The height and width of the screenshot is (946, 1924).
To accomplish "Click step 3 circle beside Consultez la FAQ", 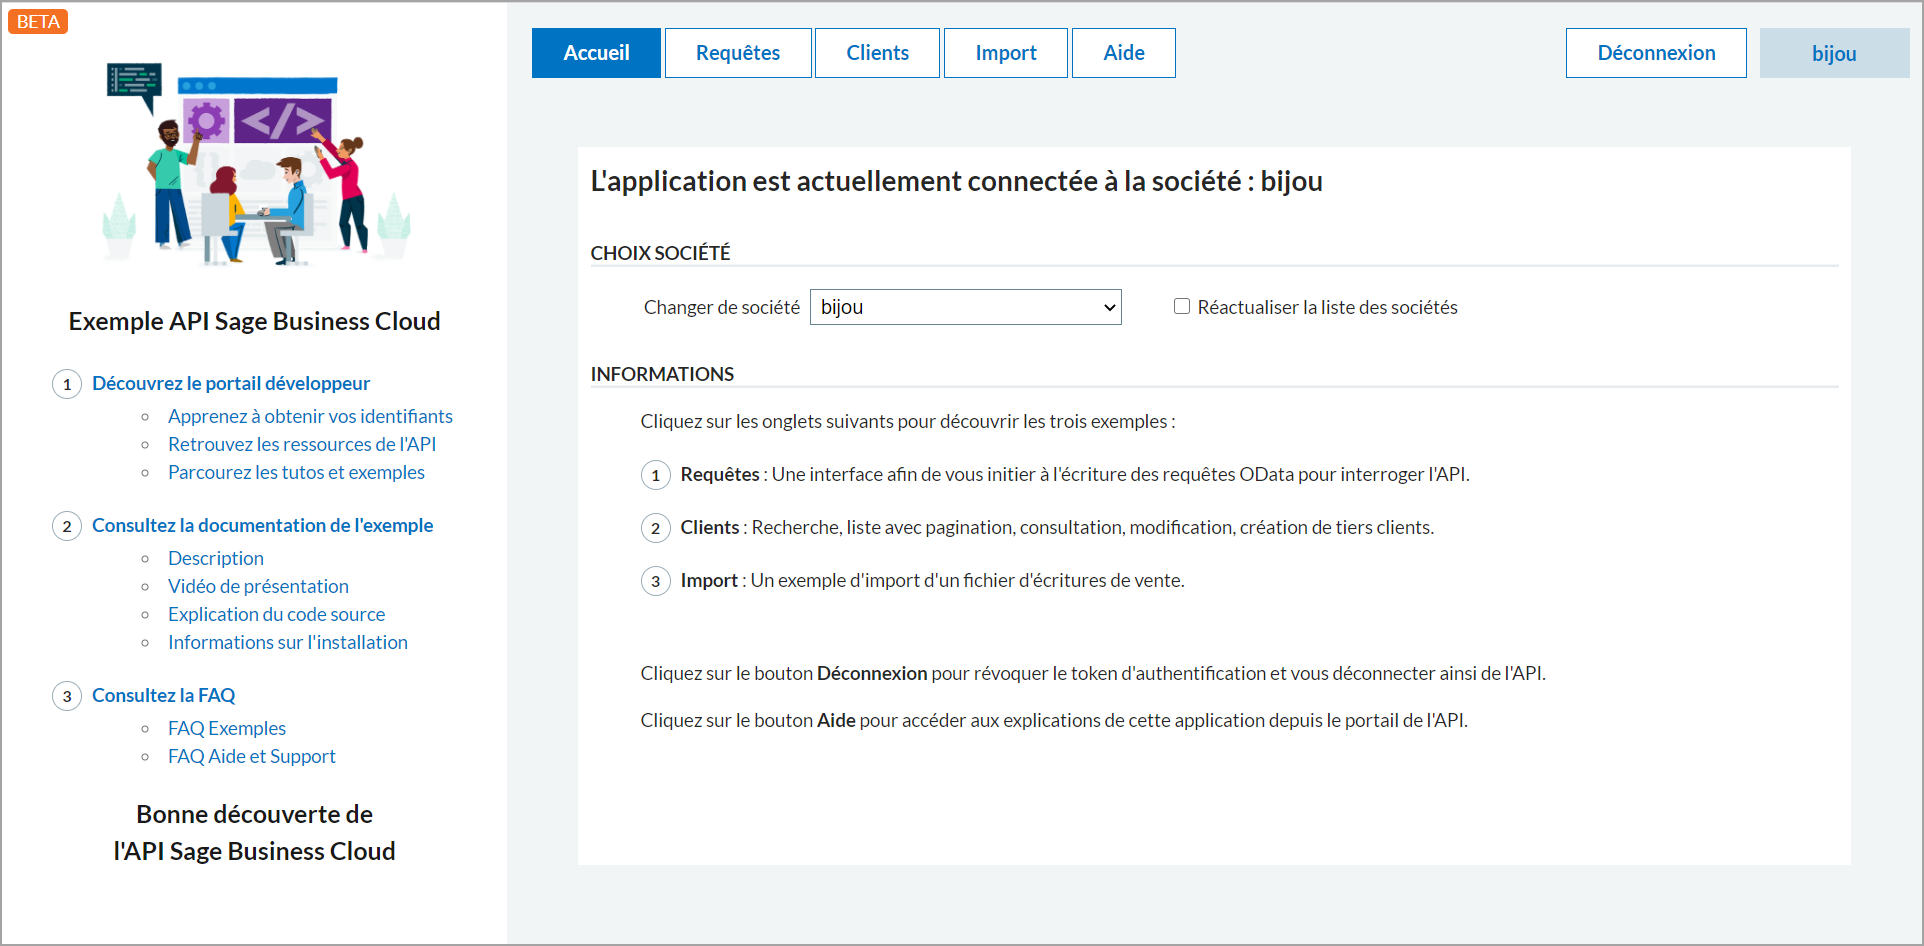I will coord(67,696).
